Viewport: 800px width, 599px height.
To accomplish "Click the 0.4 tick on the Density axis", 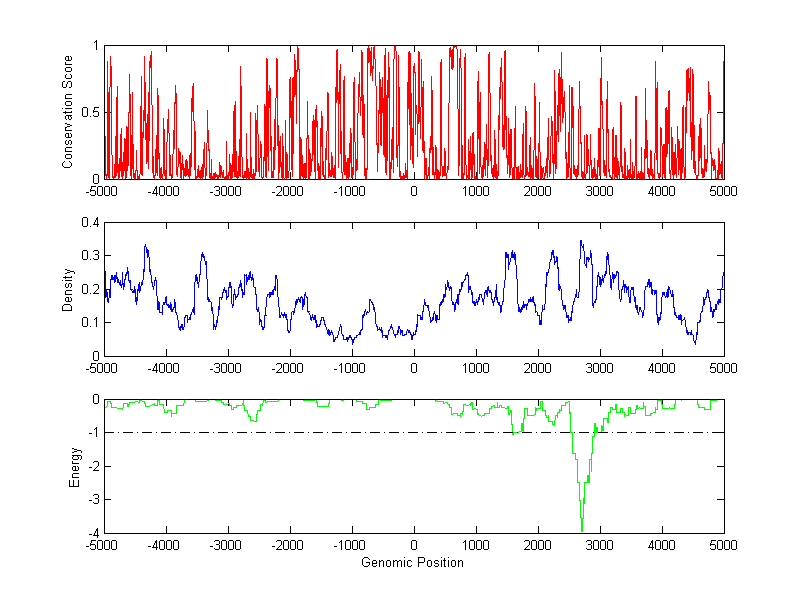I will pyautogui.click(x=88, y=223).
